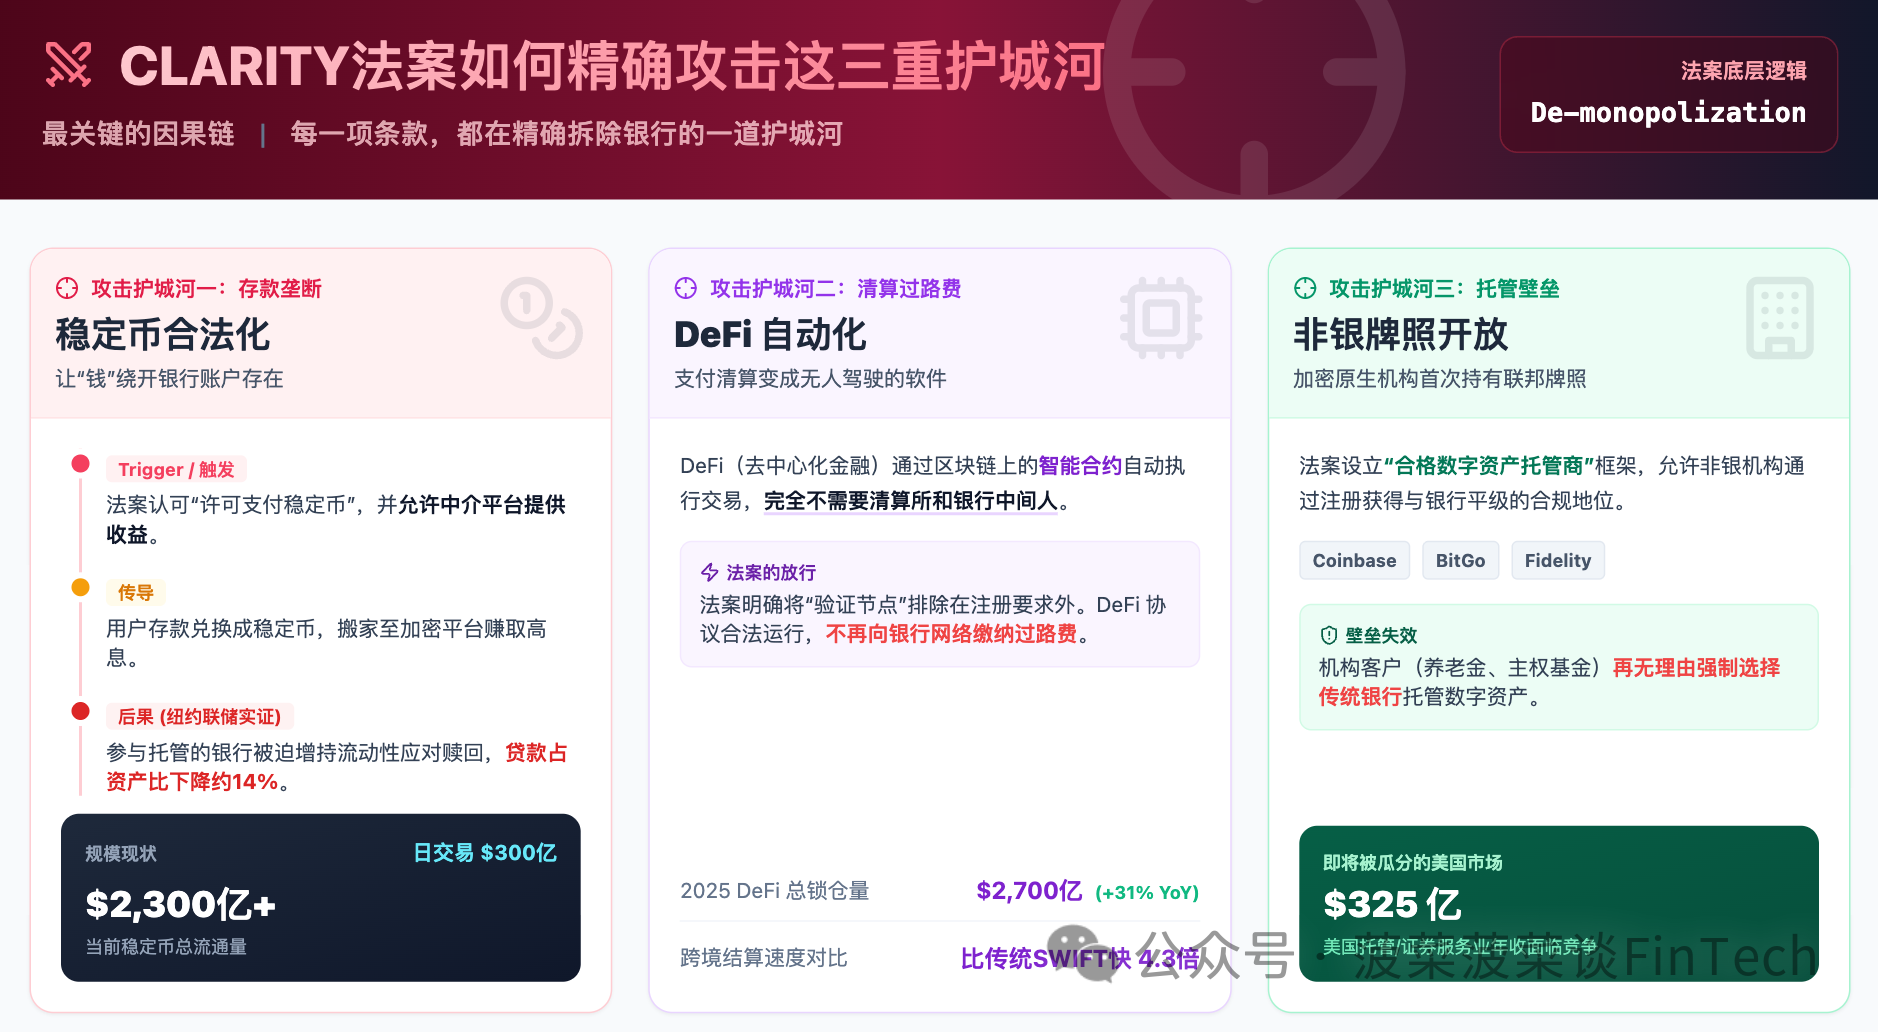Click the crossed swords icon beside the CLARITY title
This screenshot has width=1878, height=1032.
point(68,65)
